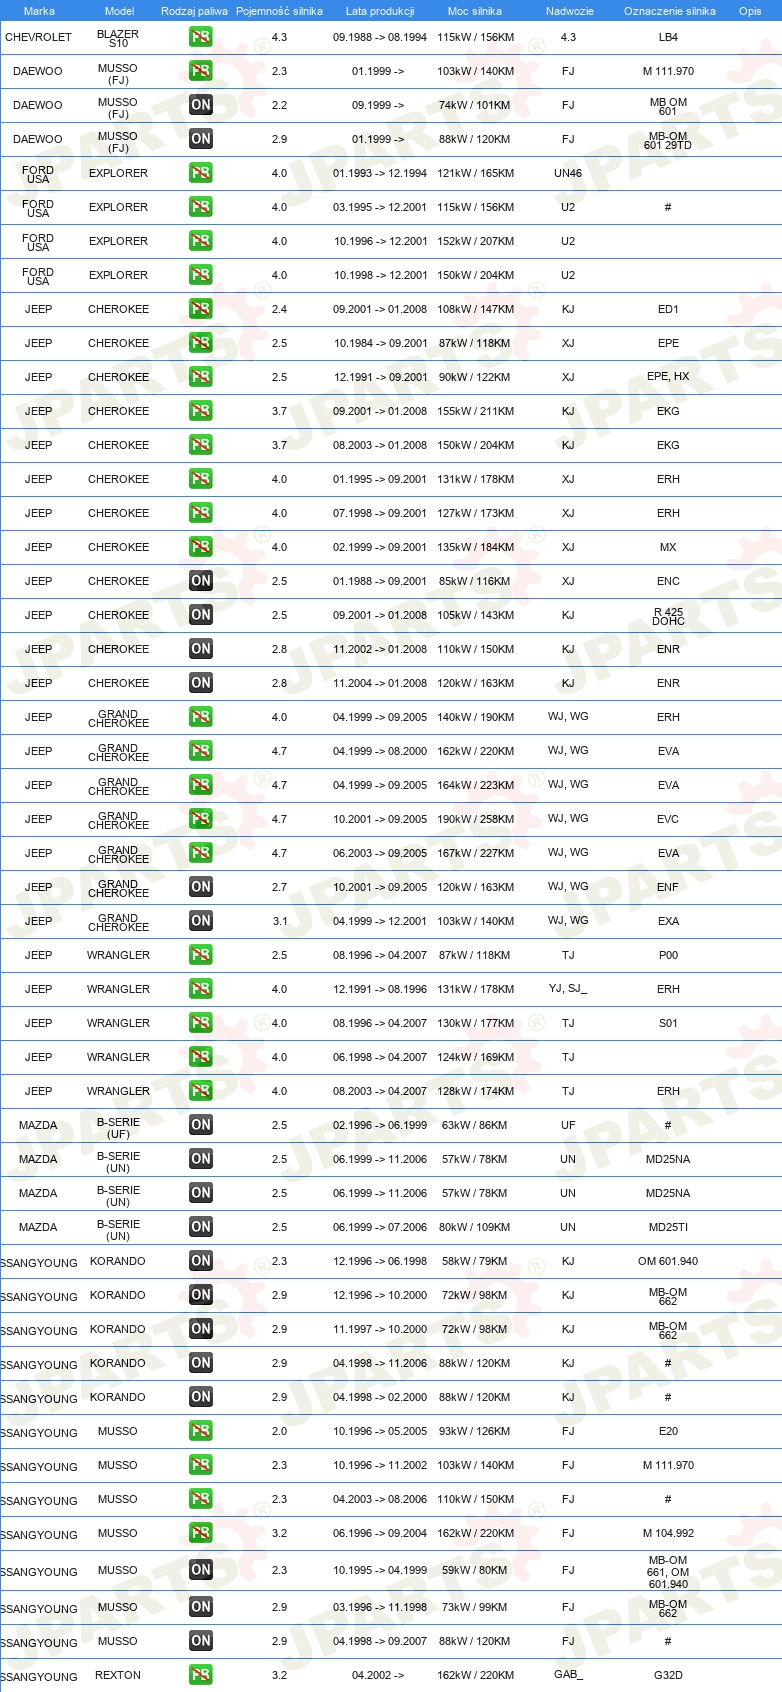Click petrol icon in Ford Explorer 121kW row
The width and height of the screenshot is (782, 1692).
click(x=201, y=173)
